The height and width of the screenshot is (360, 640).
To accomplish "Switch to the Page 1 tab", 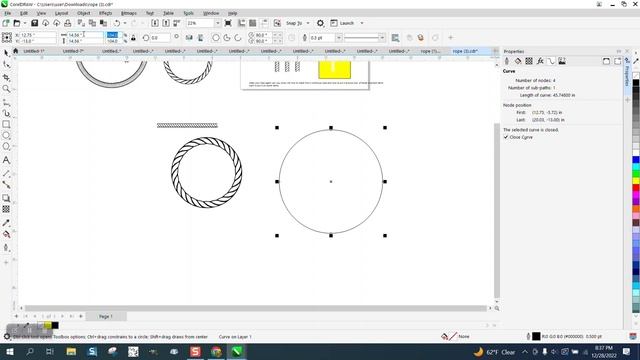I will [105, 316].
